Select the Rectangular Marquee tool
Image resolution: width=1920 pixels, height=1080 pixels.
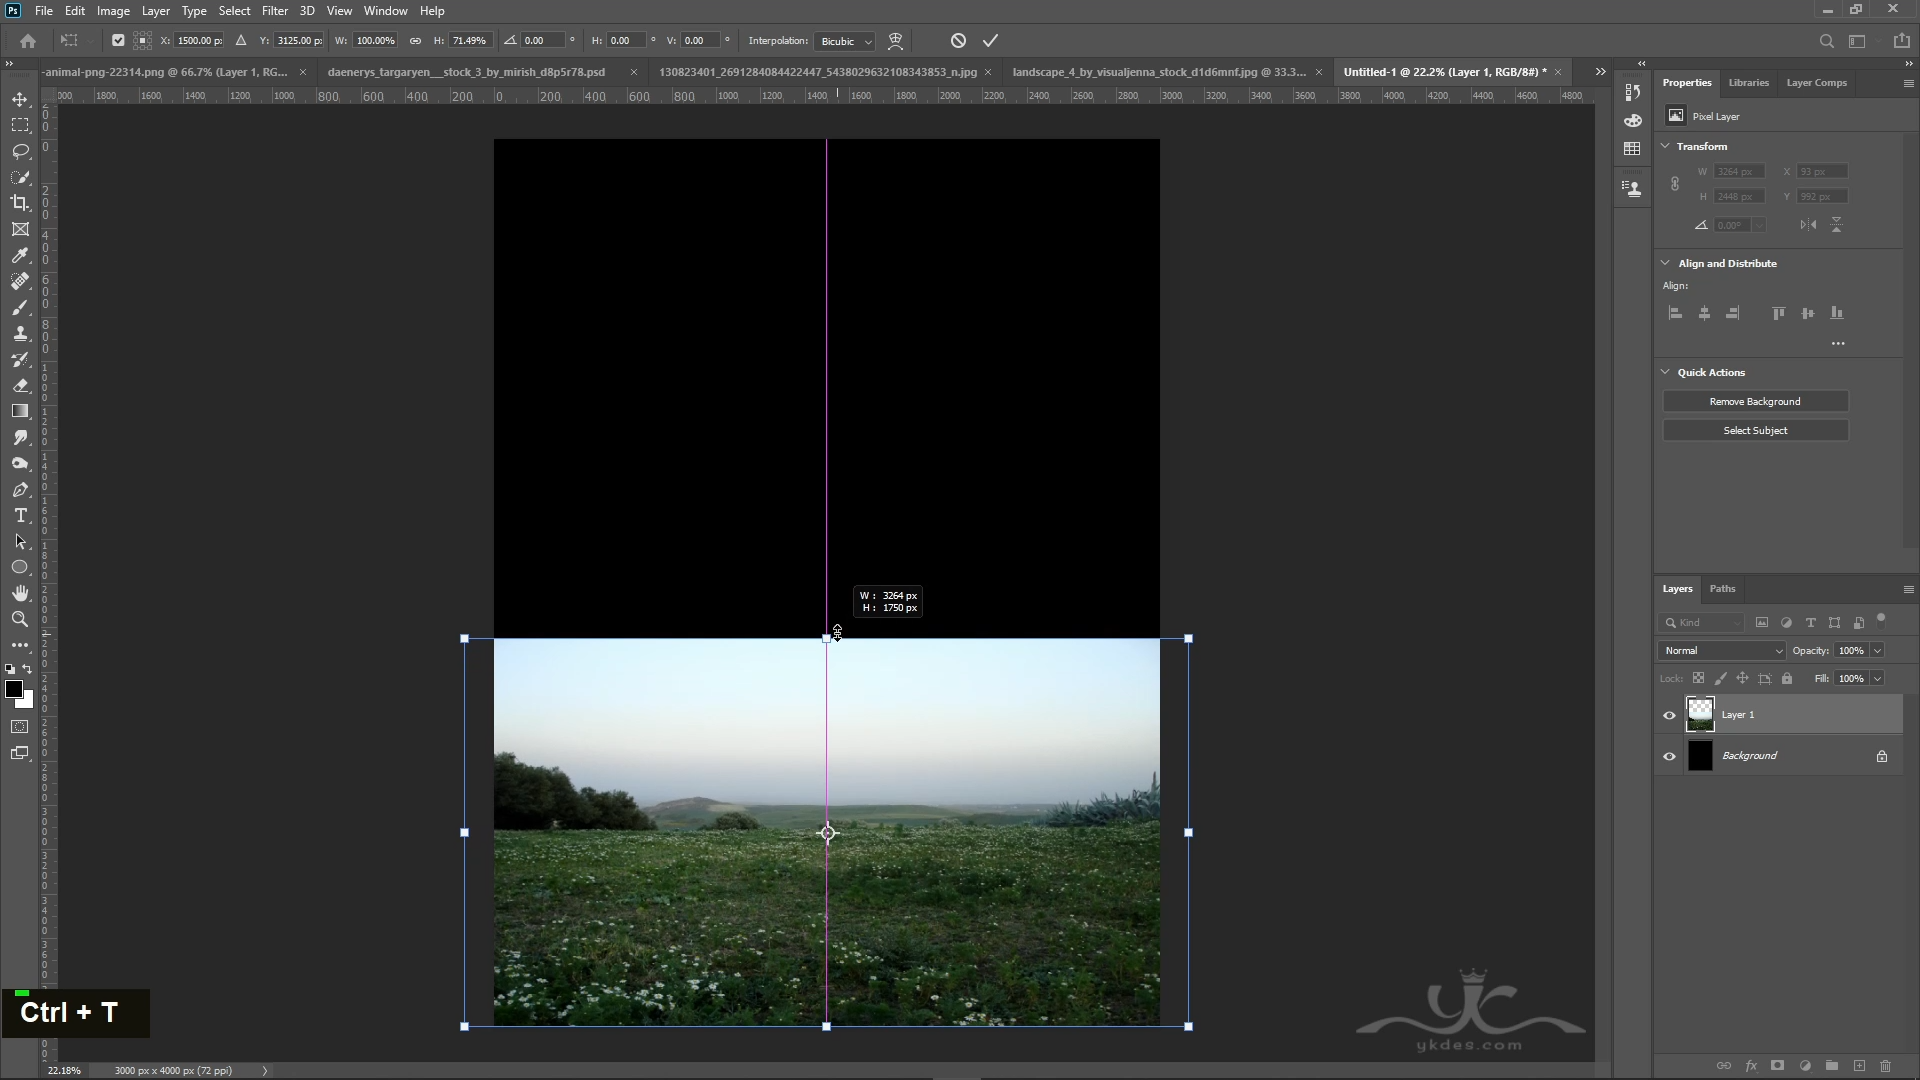[x=20, y=125]
